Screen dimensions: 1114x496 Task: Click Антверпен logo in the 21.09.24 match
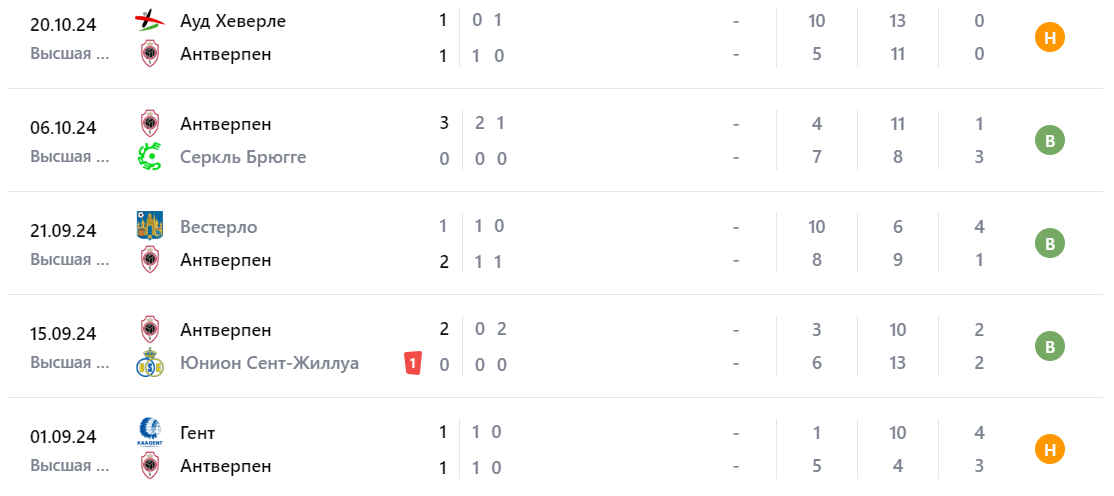click(149, 260)
